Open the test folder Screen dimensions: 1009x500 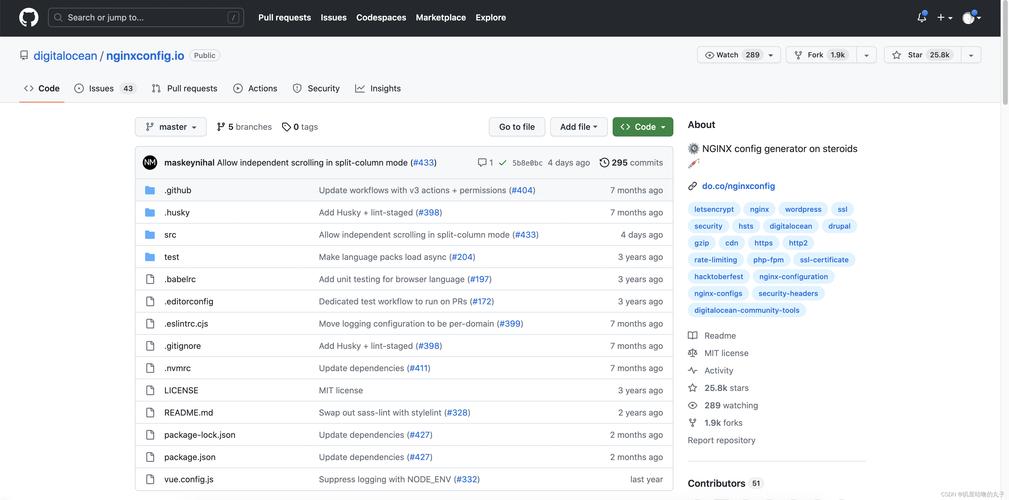(x=172, y=257)
